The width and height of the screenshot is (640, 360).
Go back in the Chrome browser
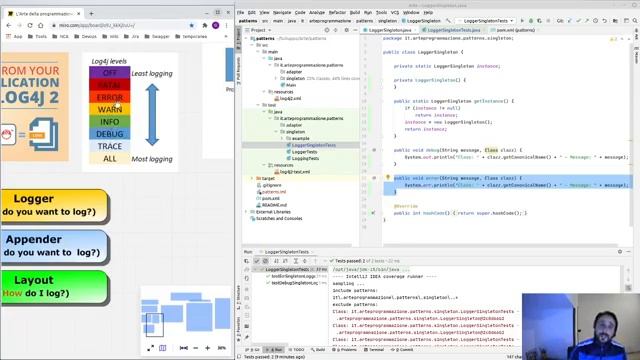tap(9, 25)
